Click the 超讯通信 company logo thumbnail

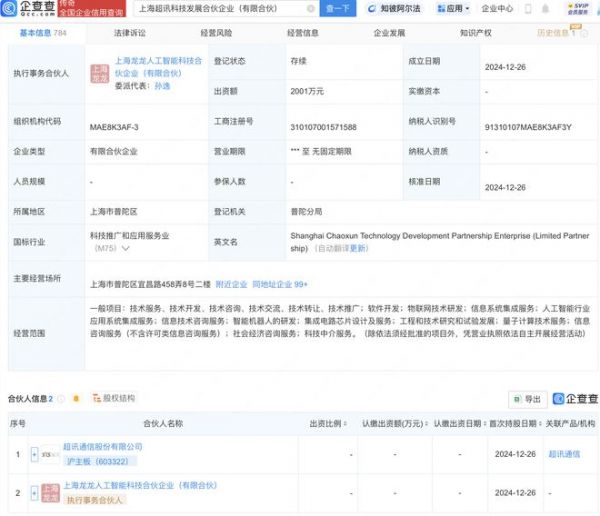point(51,454)
